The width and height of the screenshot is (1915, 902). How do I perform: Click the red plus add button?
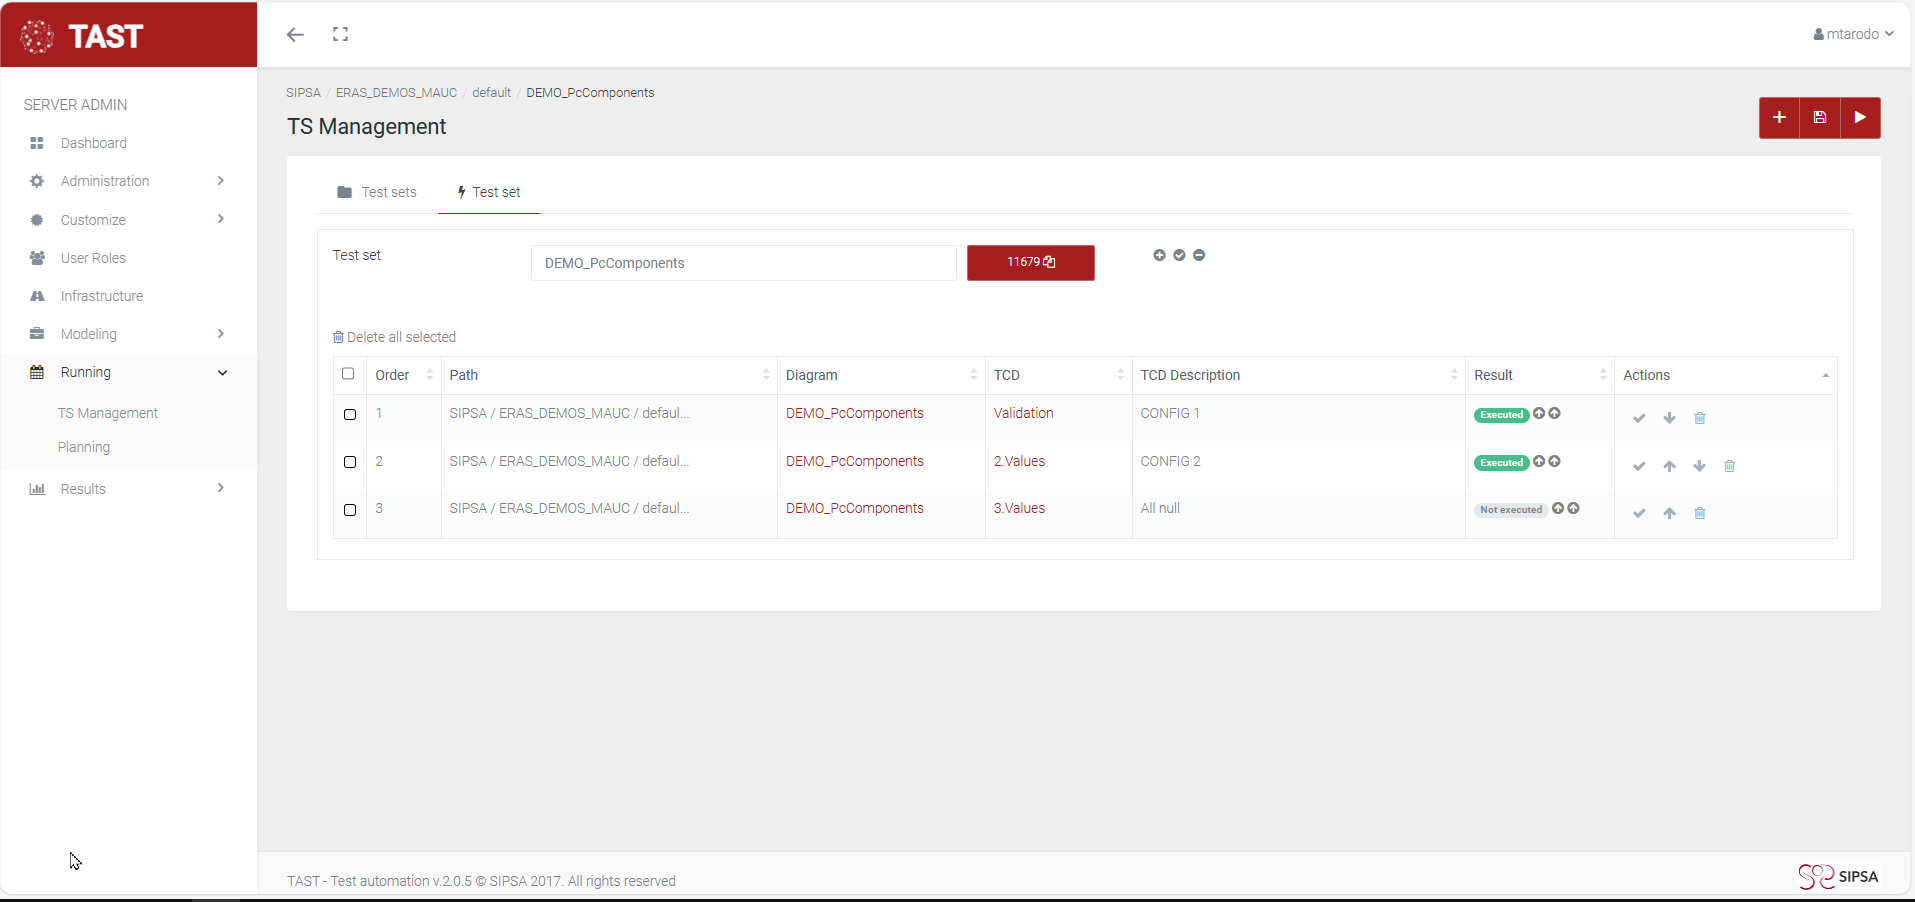(1779, 118)
